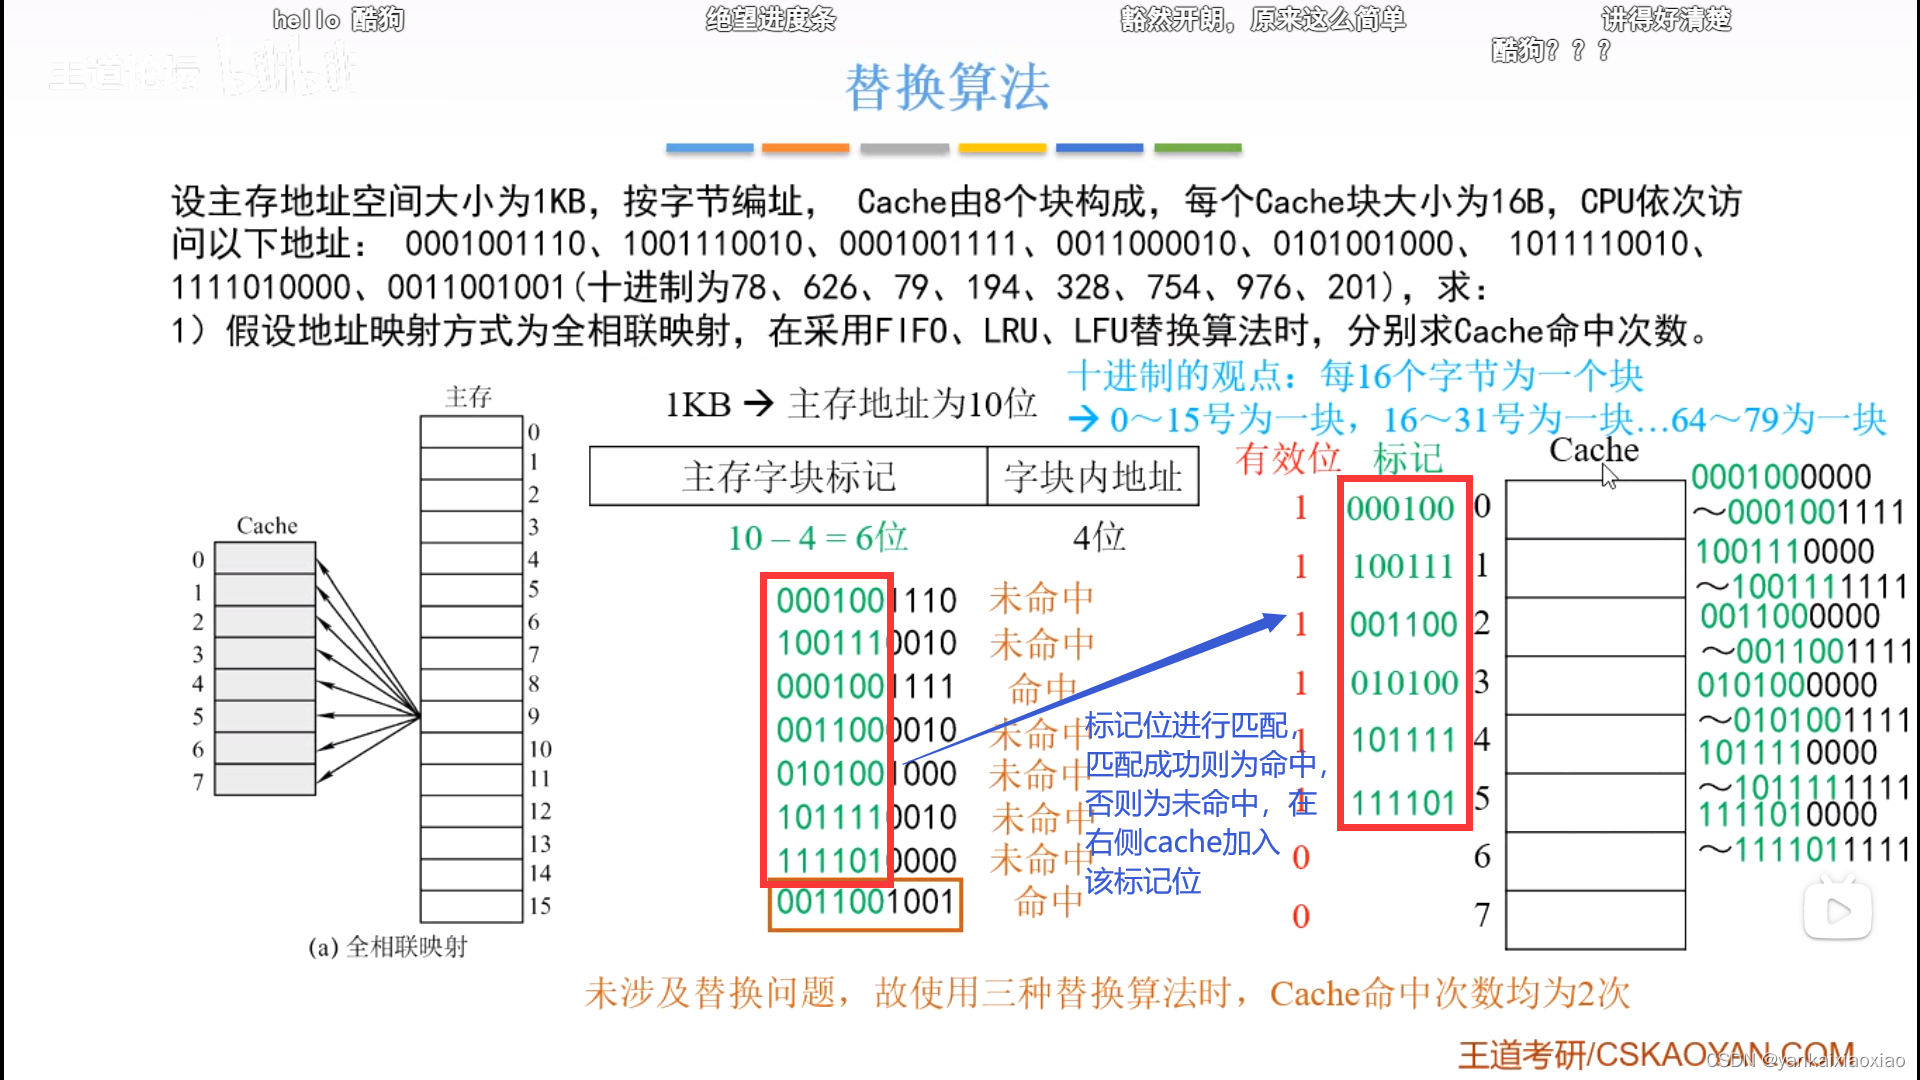Click address 0011001001 in the orange box
Viewport: 1920px width, 1080px height.
[865, 903]
